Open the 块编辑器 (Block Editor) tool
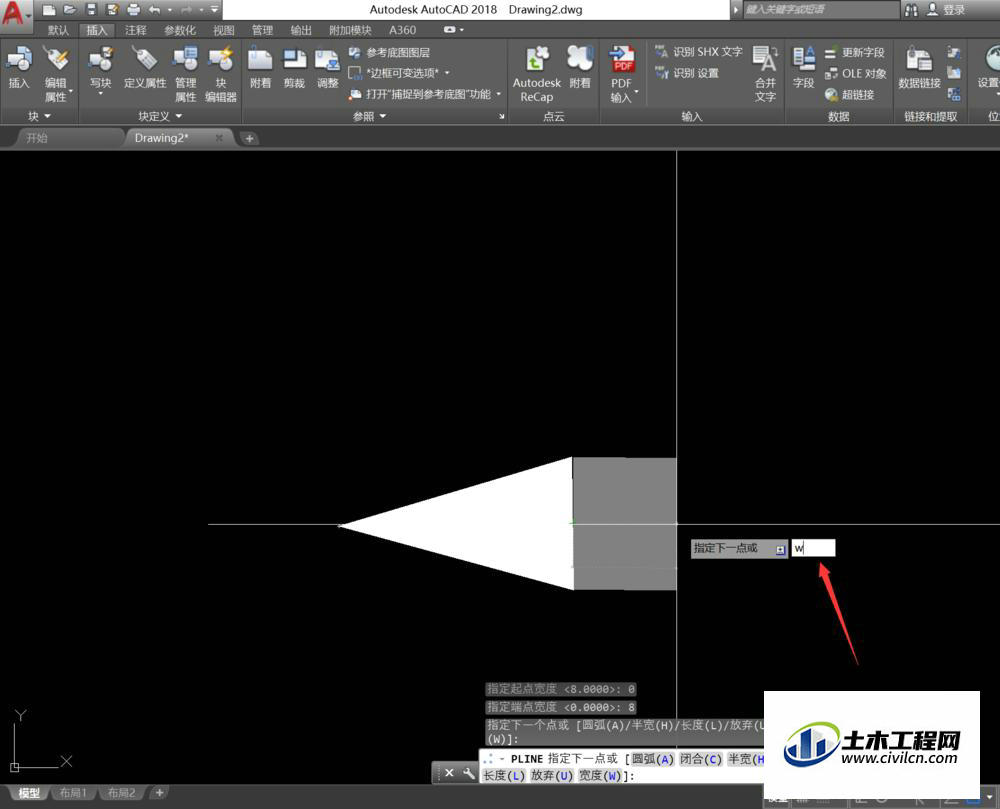Viewport: 1000px width, 809px height. tap(221, 74)
